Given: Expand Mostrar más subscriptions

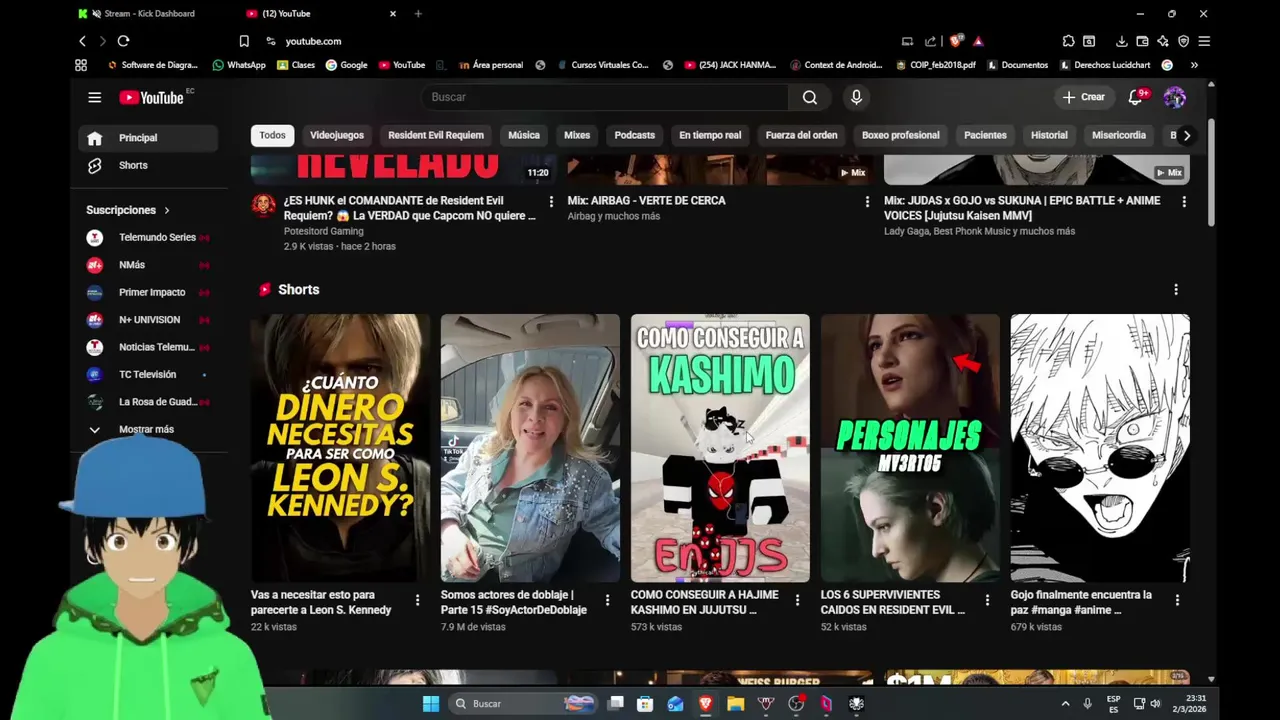Looking at the screenshot, I should (x=148, y=429).
